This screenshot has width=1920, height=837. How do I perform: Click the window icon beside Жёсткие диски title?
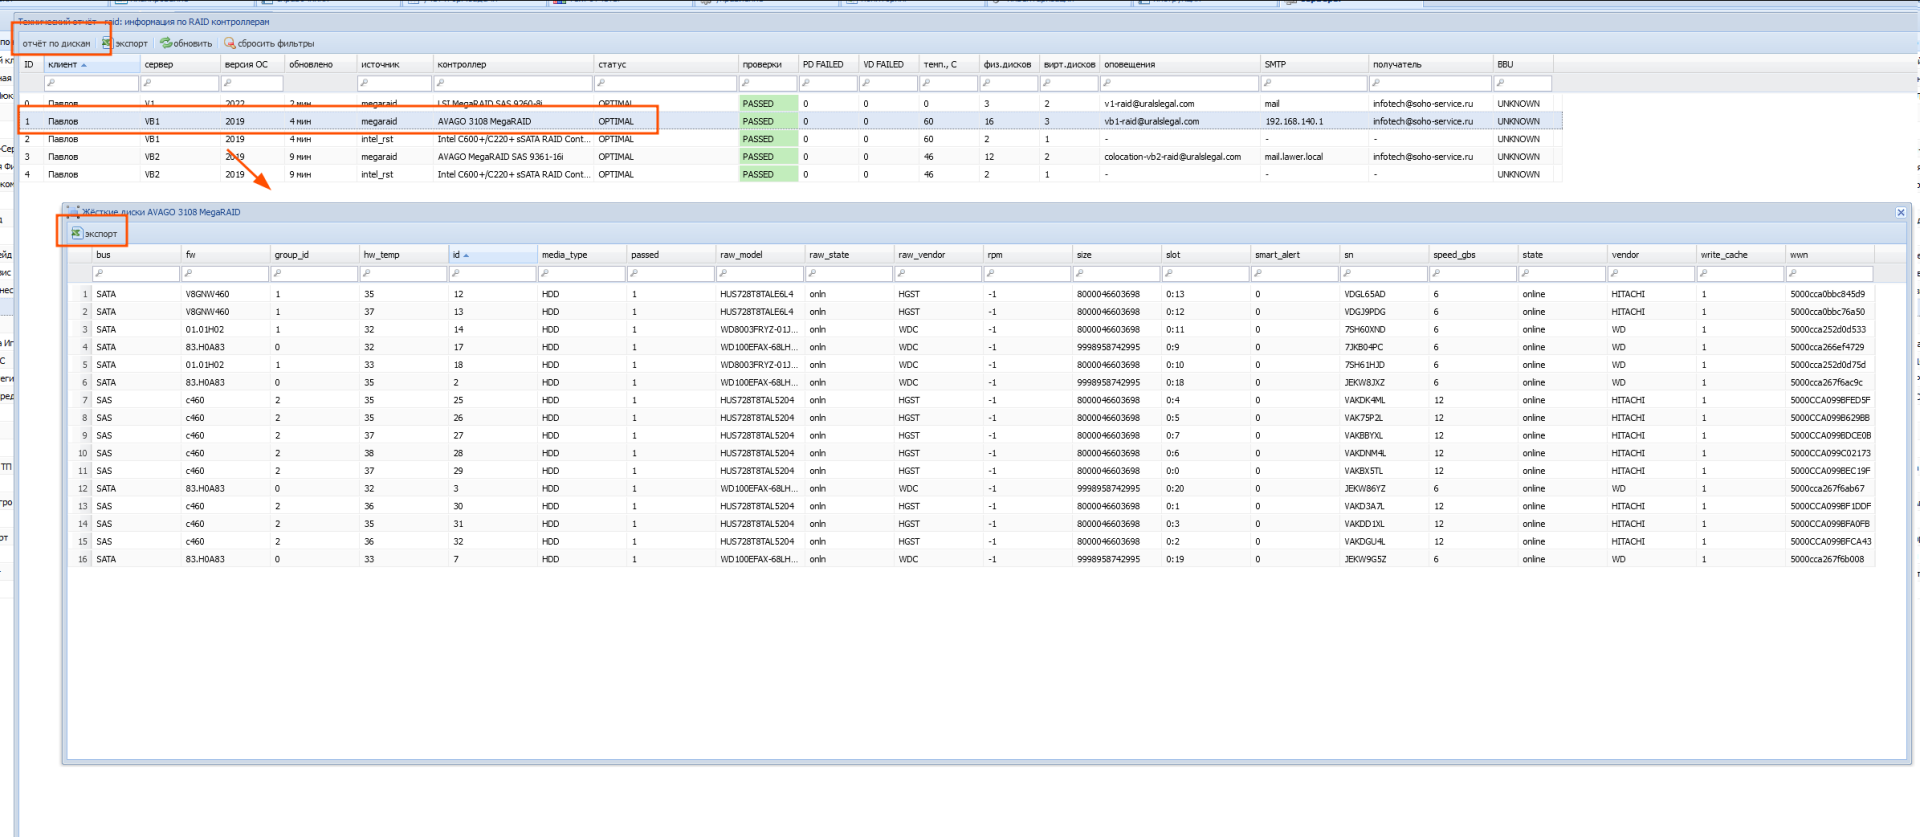pos(73,212)
